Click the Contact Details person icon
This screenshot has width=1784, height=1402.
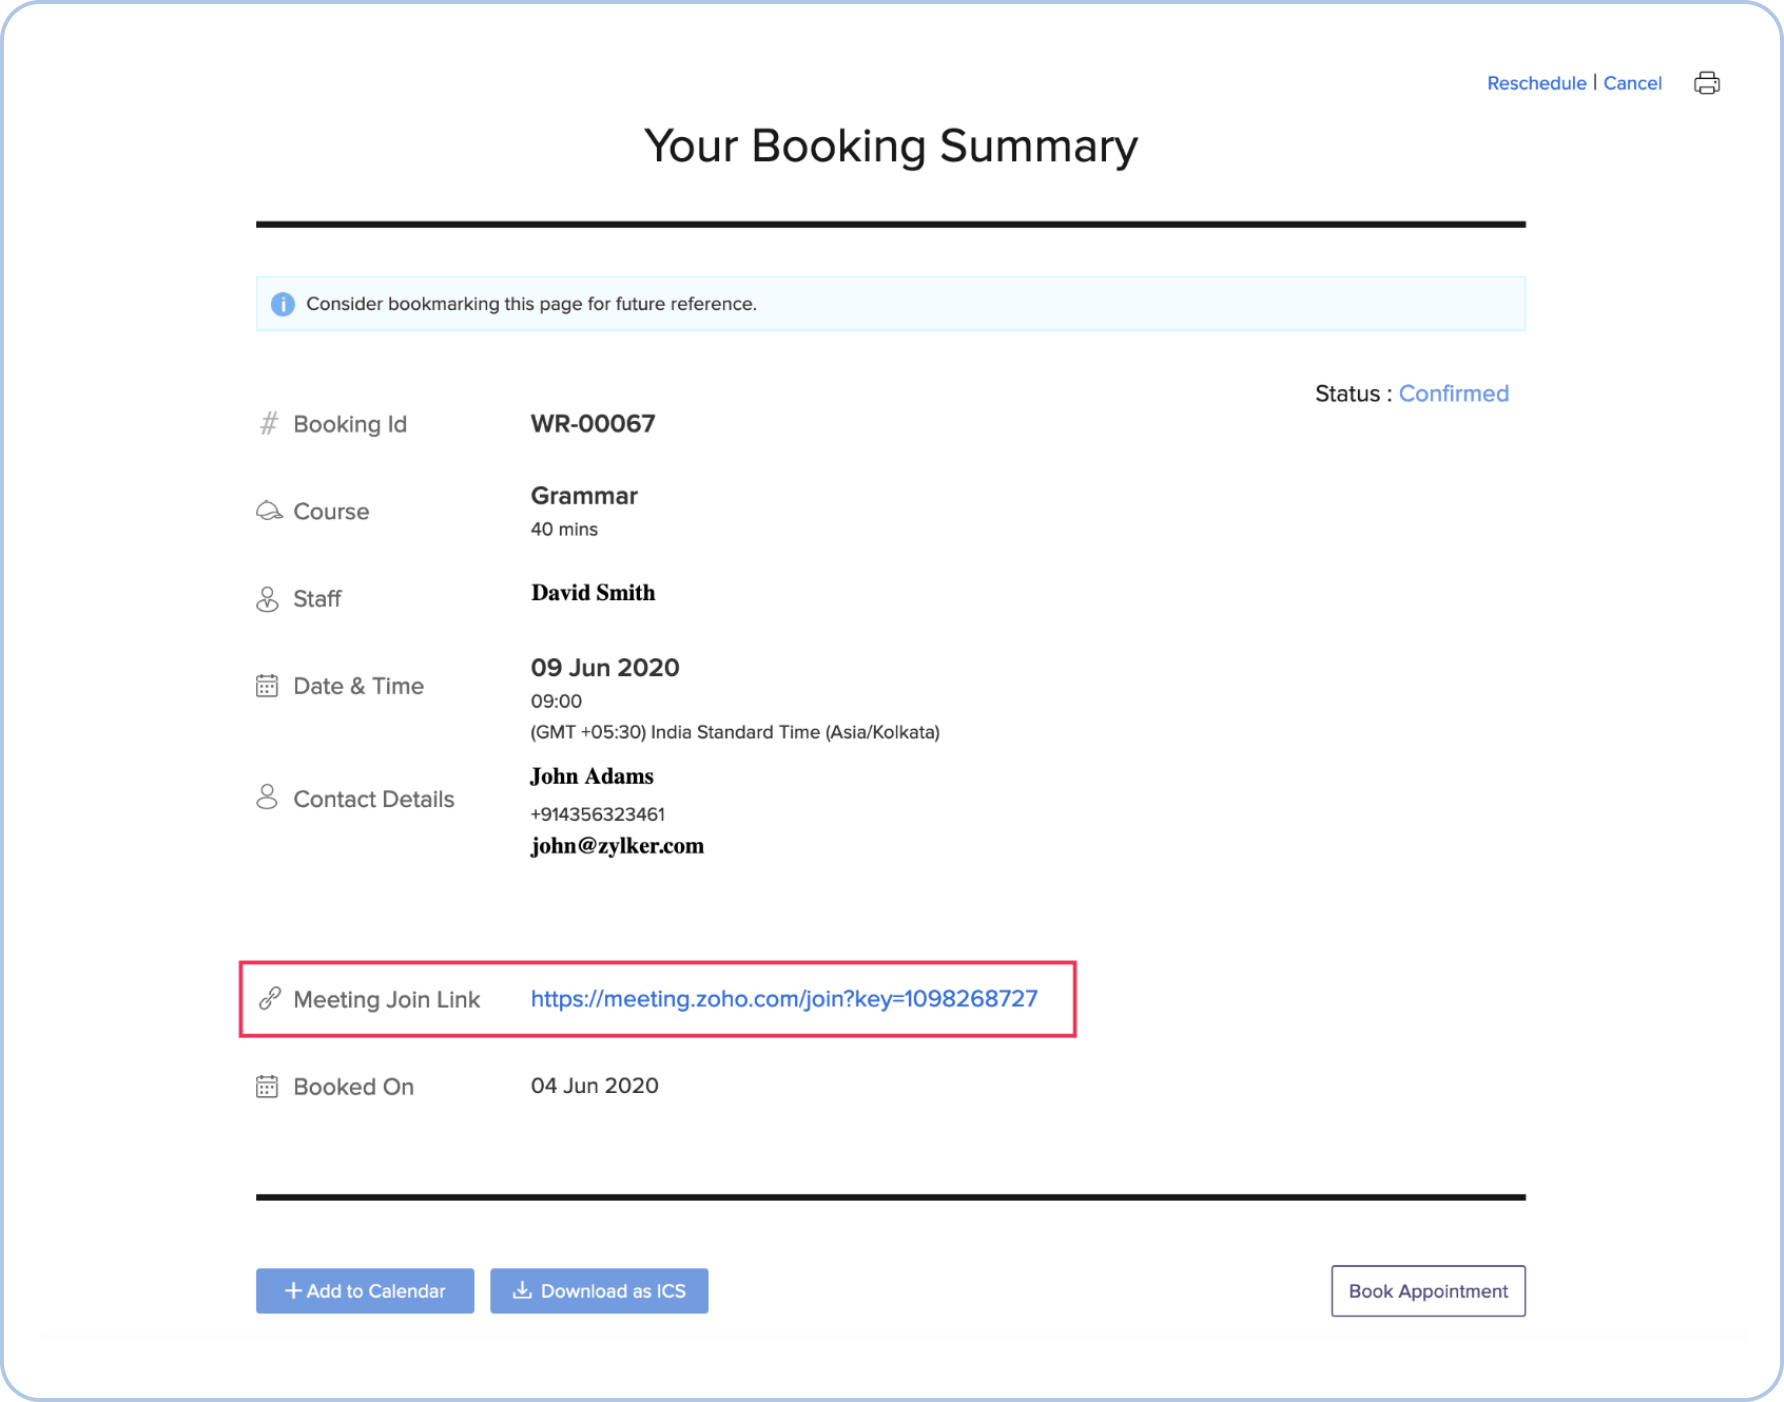click(x=267, y=798)
